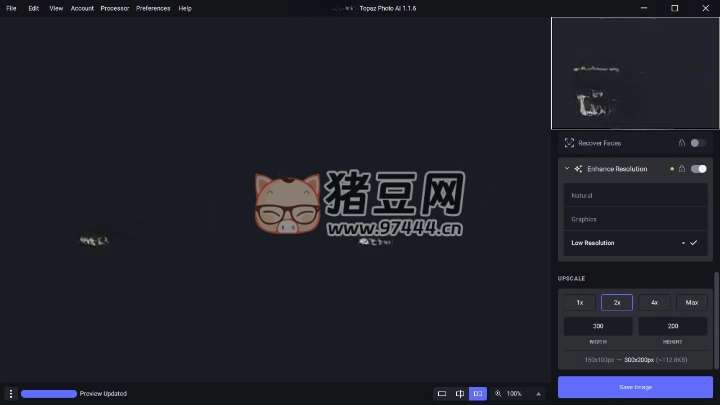Switch to single view layout icon
This screenshot has width=720, height=405.
(x=441, y=394)
